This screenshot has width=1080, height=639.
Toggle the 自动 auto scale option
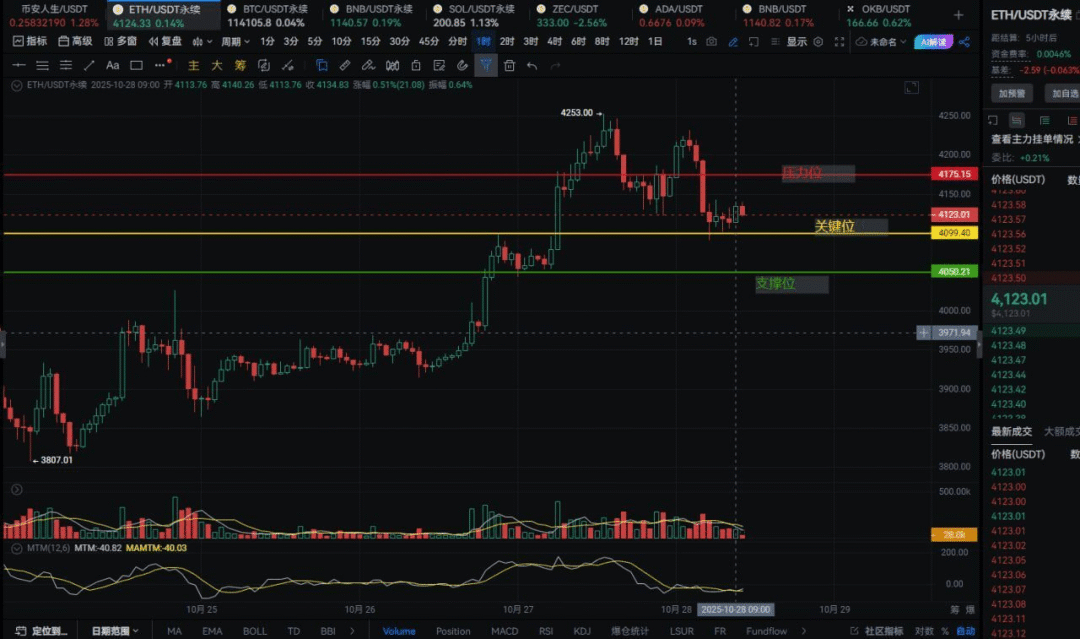966,631
